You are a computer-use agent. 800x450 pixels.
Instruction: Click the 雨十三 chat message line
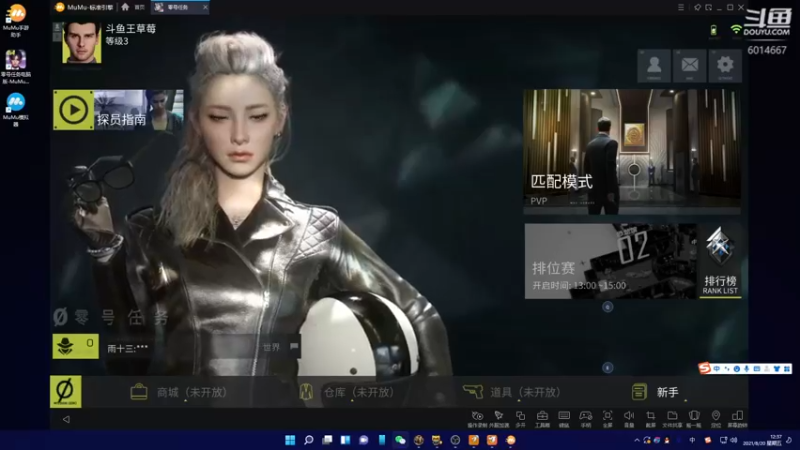(x=128, y=348)
